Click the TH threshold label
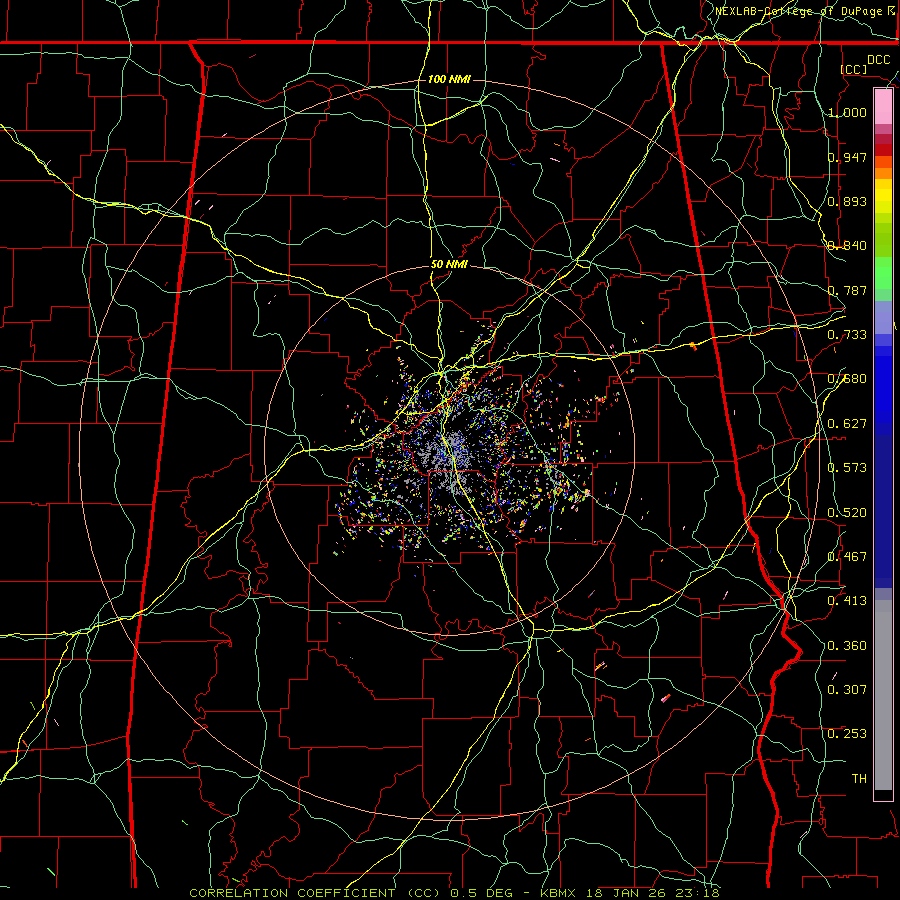Screen dimensions: 900x900 point(859,779)
